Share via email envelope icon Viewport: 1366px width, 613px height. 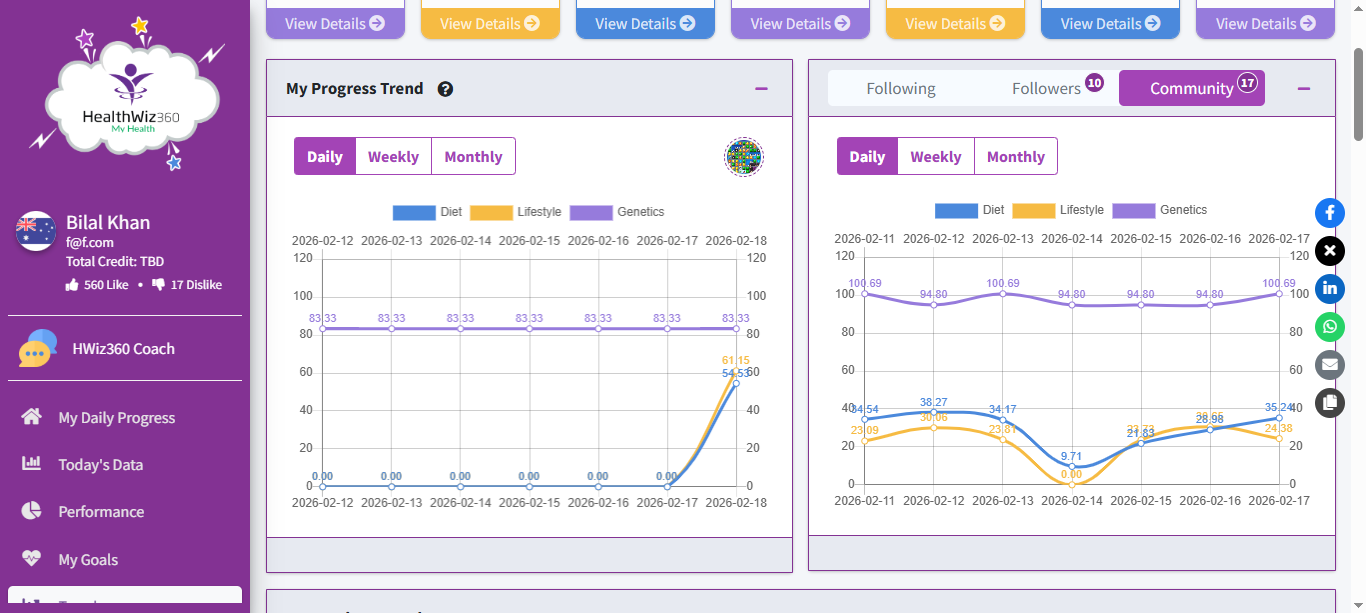(x=1330, y=365)
